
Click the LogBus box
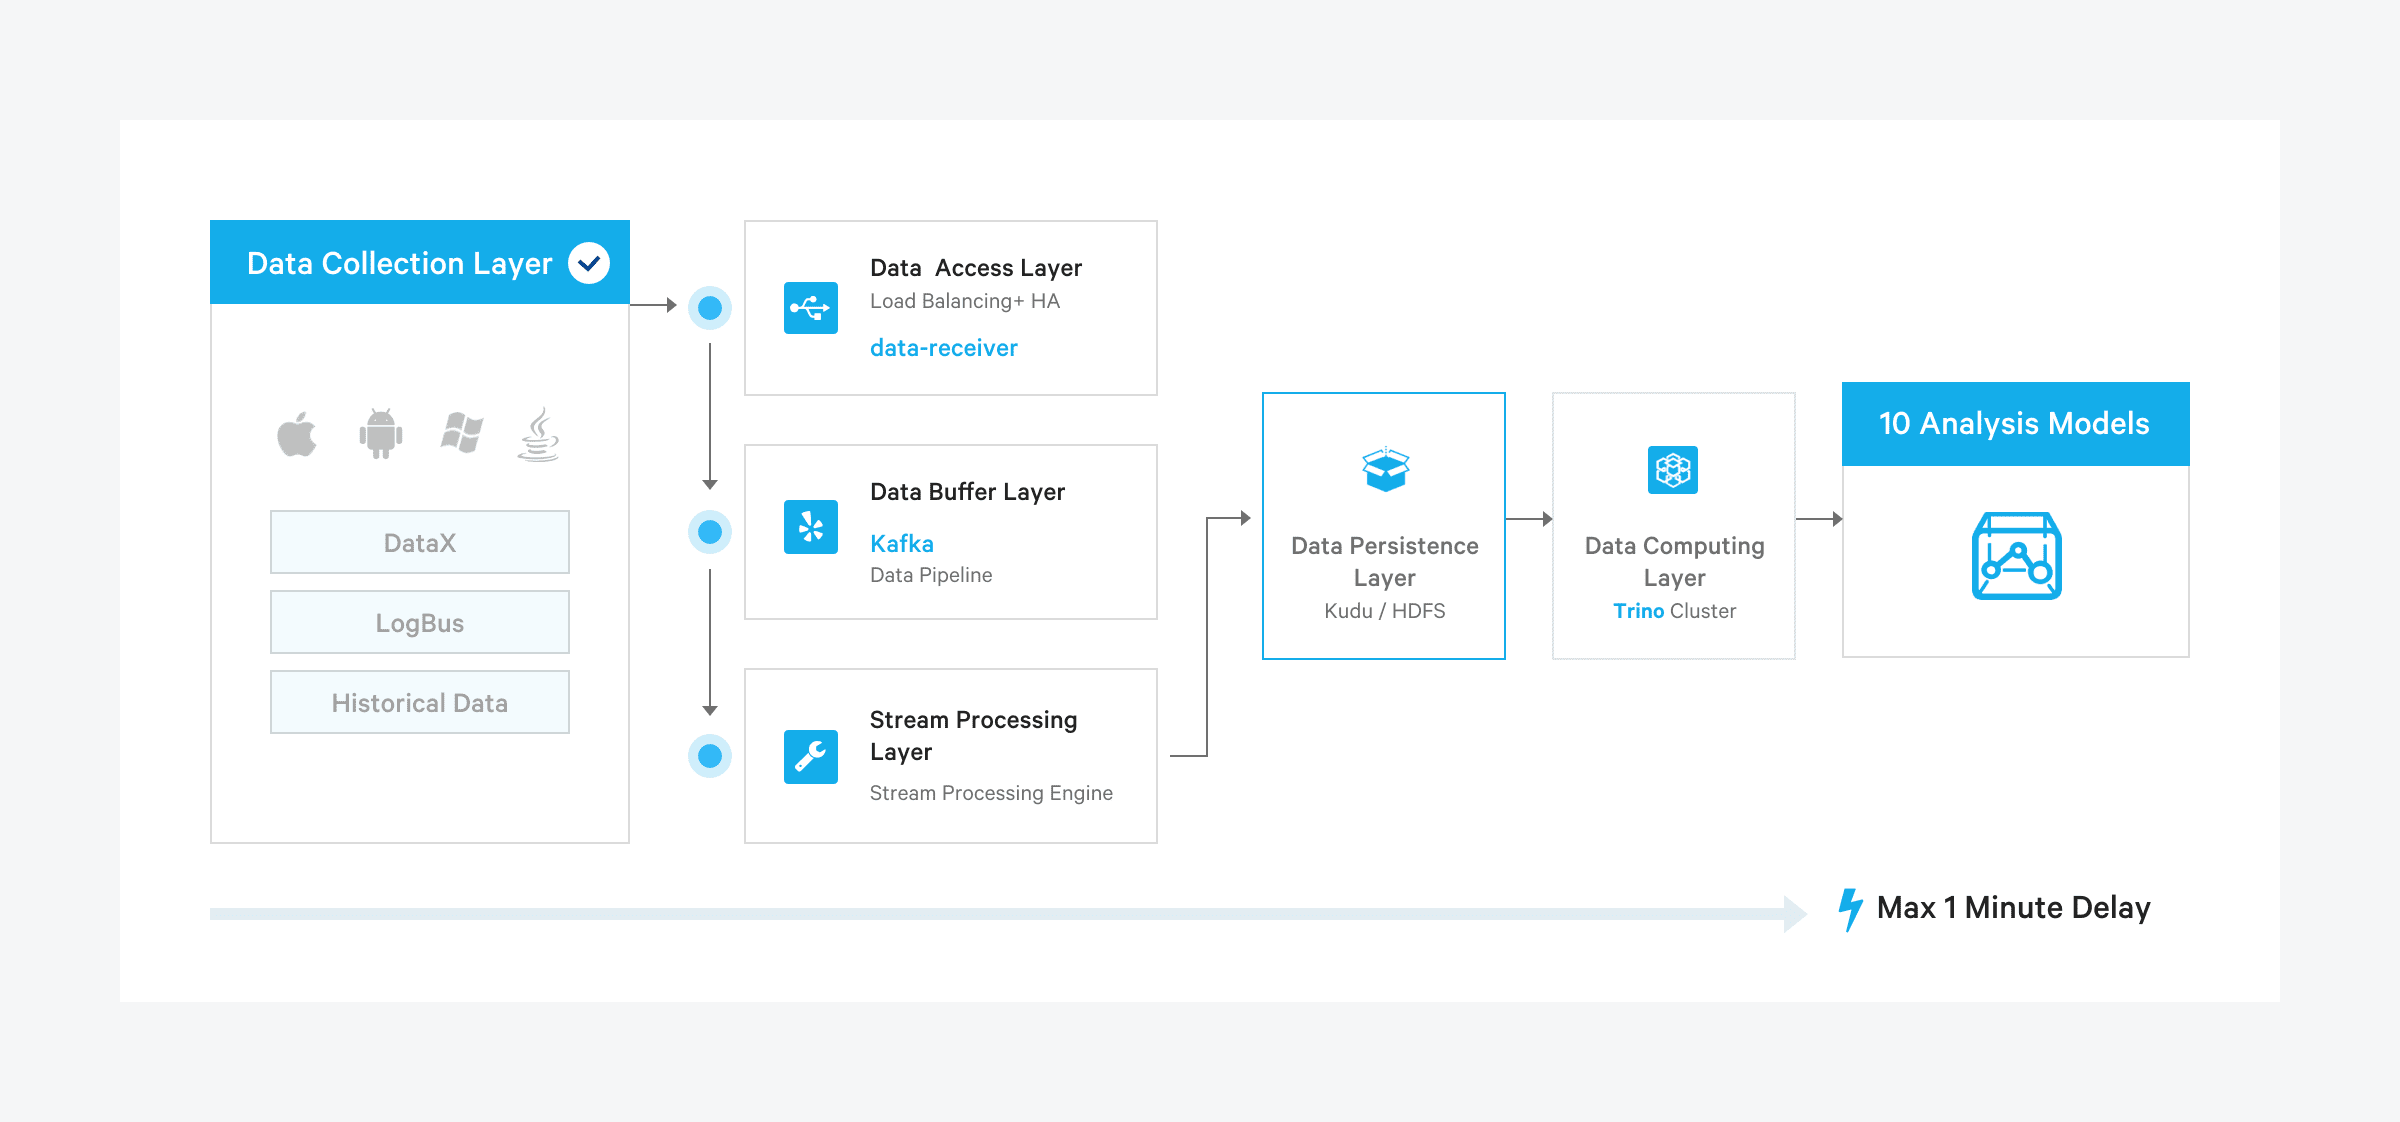[x=420, y=622]
